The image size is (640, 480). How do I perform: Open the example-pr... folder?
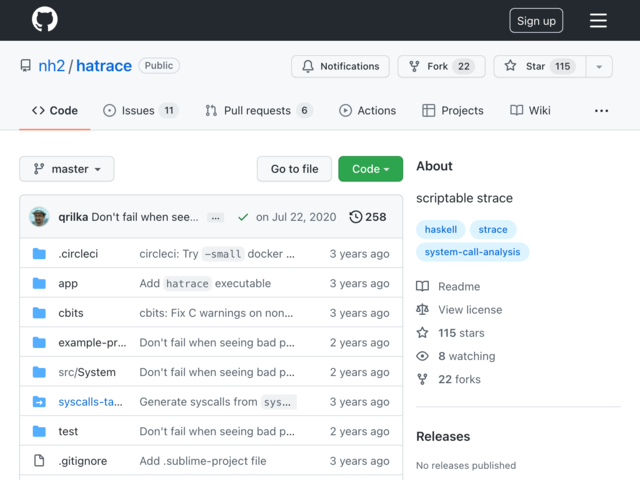(92, 343)
